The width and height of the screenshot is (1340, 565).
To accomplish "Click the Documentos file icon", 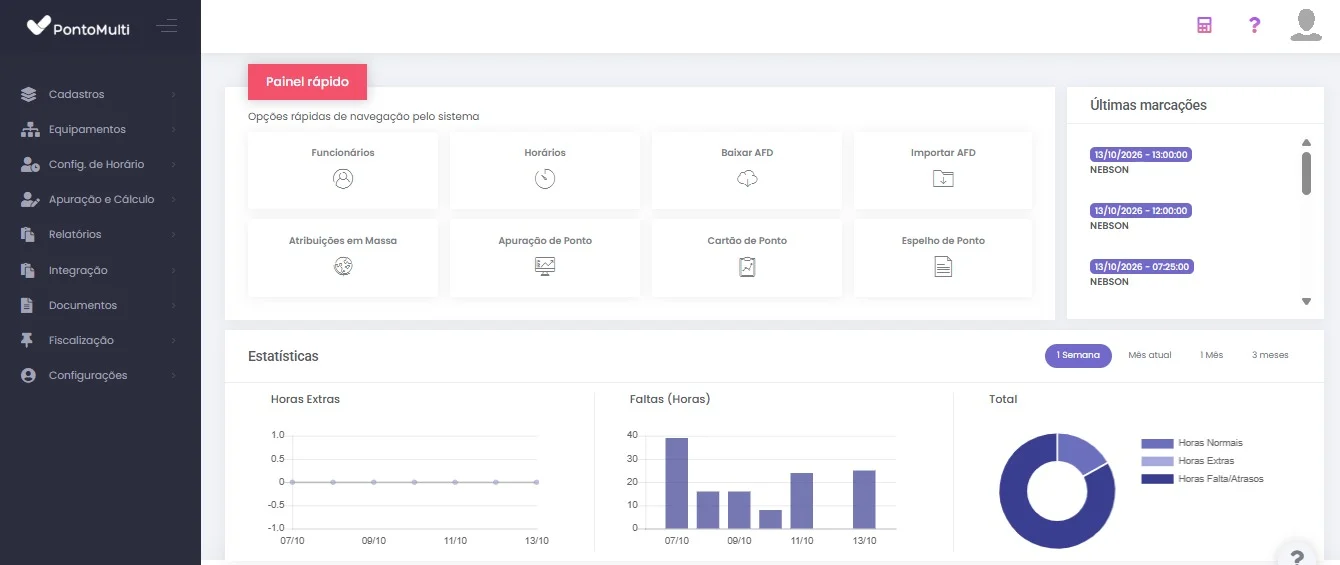I will point(28,305).
